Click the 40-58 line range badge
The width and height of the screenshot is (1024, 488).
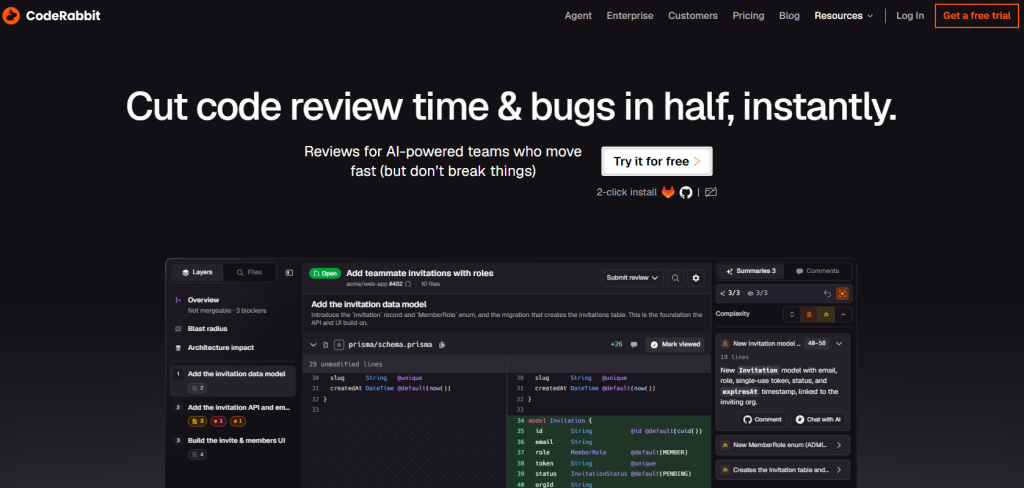tap(817, 343)
